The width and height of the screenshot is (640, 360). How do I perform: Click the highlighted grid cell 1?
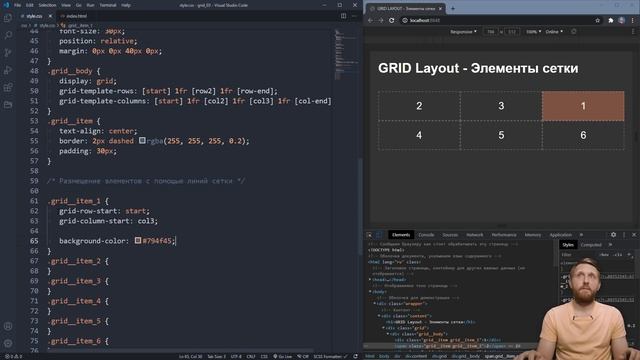[x=583, y=106]
